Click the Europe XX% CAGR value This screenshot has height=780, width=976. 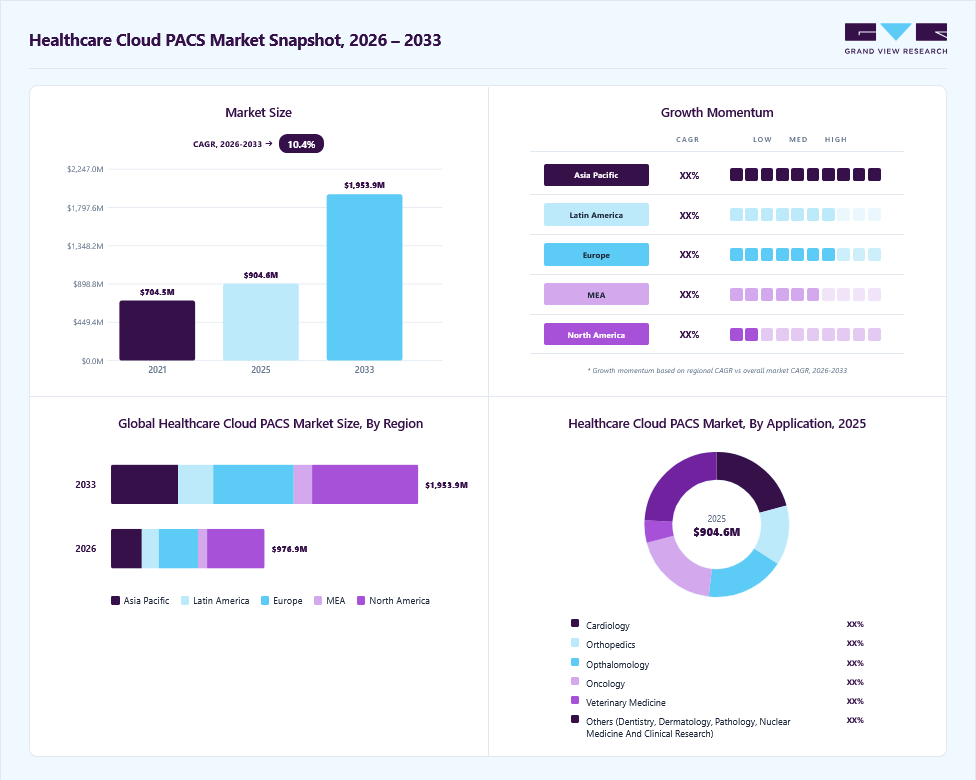coord(689,255)
